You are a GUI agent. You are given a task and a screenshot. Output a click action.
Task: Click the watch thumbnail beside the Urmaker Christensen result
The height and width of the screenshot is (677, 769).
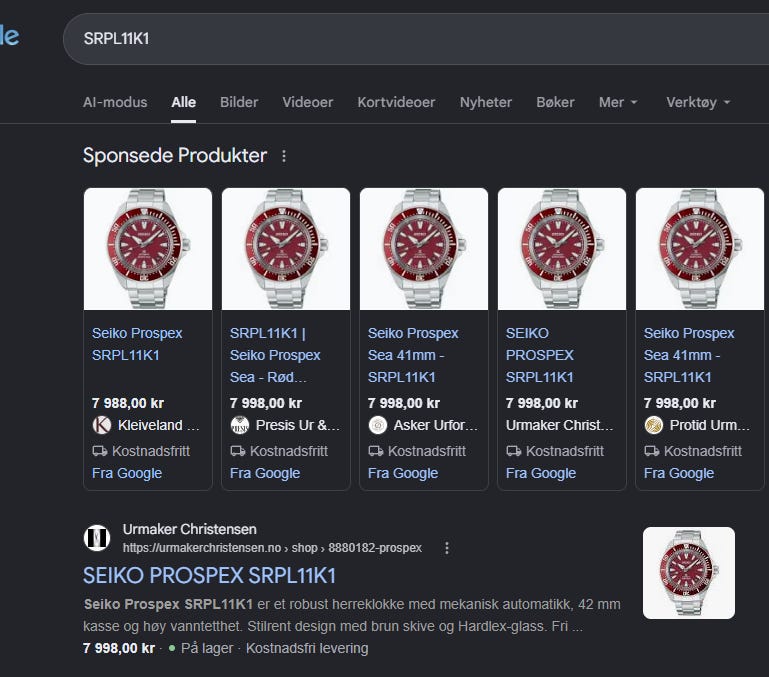point(689,573)
